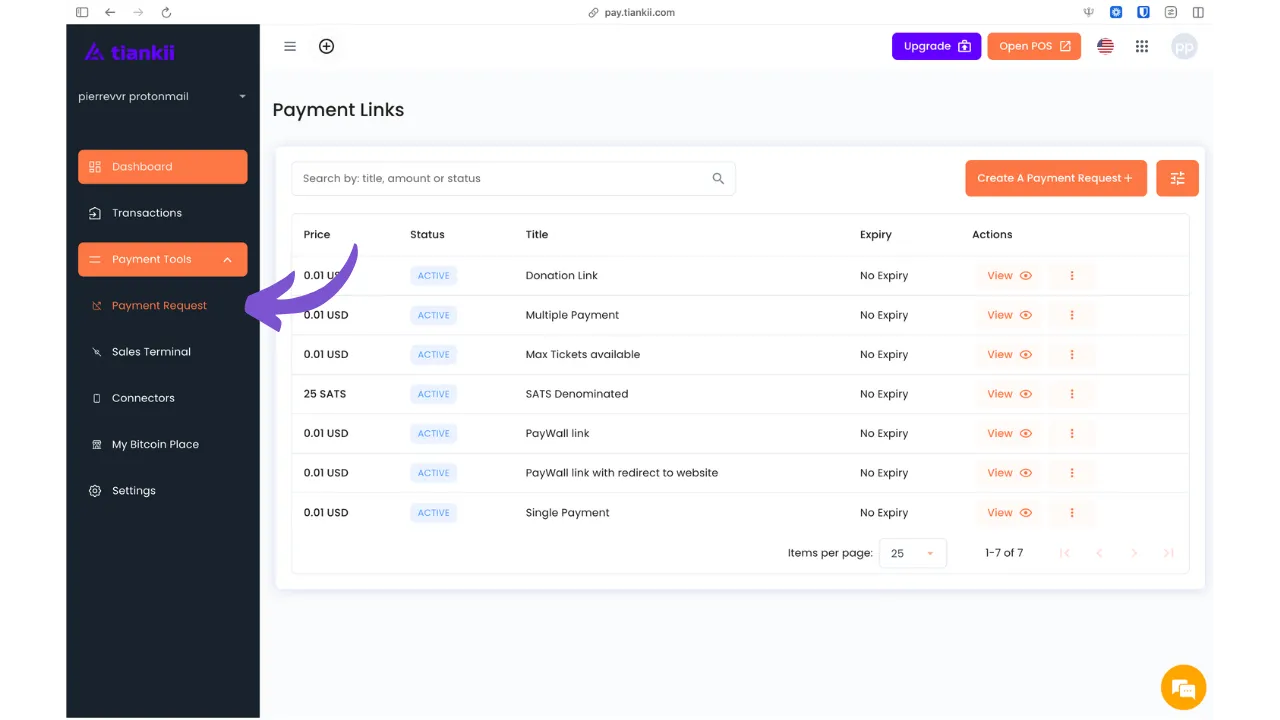This screenshot has width=1280, height=720.
Task: Click the filter settings icon button
Action: tap(1177, 178)
